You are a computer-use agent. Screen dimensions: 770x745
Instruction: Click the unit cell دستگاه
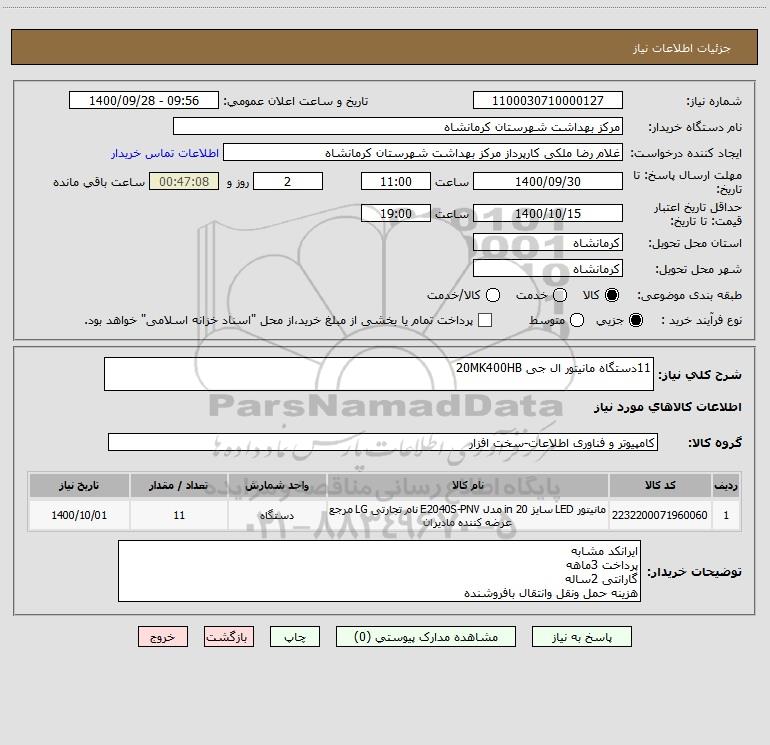(x=277, y=515)
